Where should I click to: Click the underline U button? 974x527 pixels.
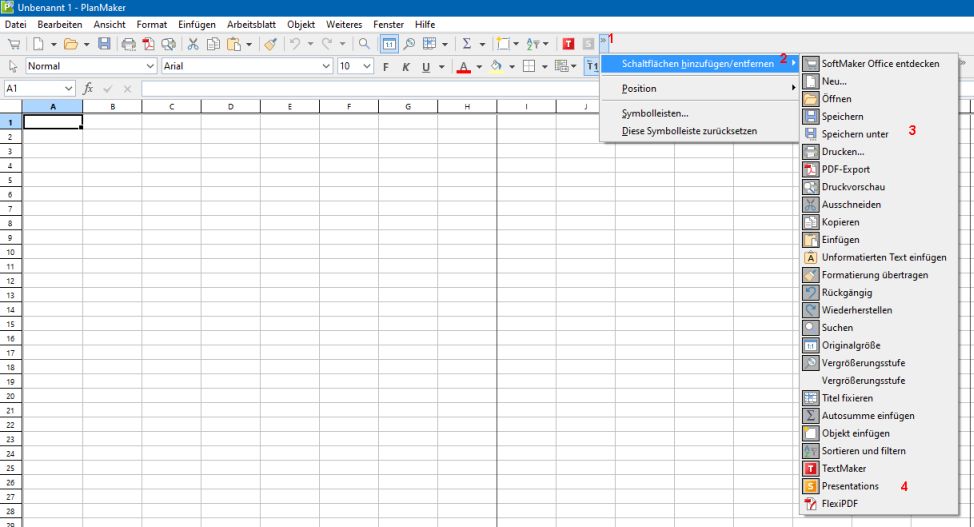426,66
